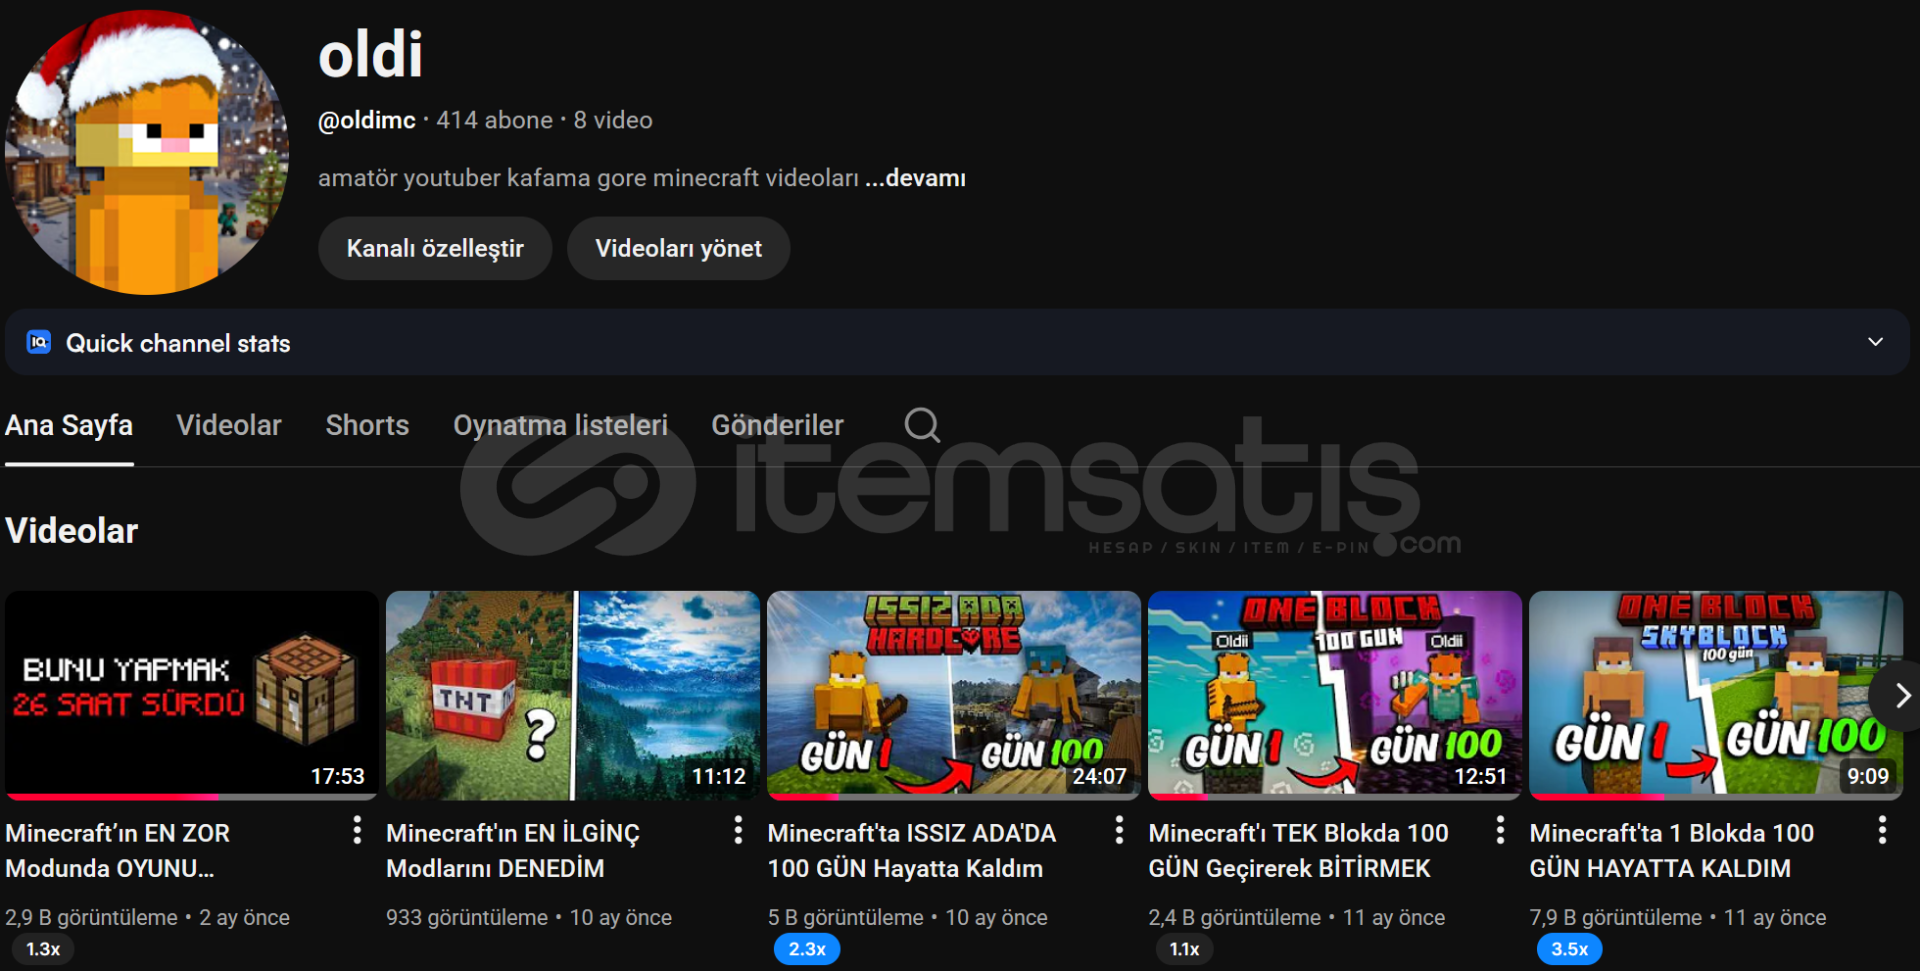Click the 'BUNU YAPMAK 26 SAAT SÜRDÜ' thumbnail
Viewport: 1920px width, 971px height.
tap(191, 695)
